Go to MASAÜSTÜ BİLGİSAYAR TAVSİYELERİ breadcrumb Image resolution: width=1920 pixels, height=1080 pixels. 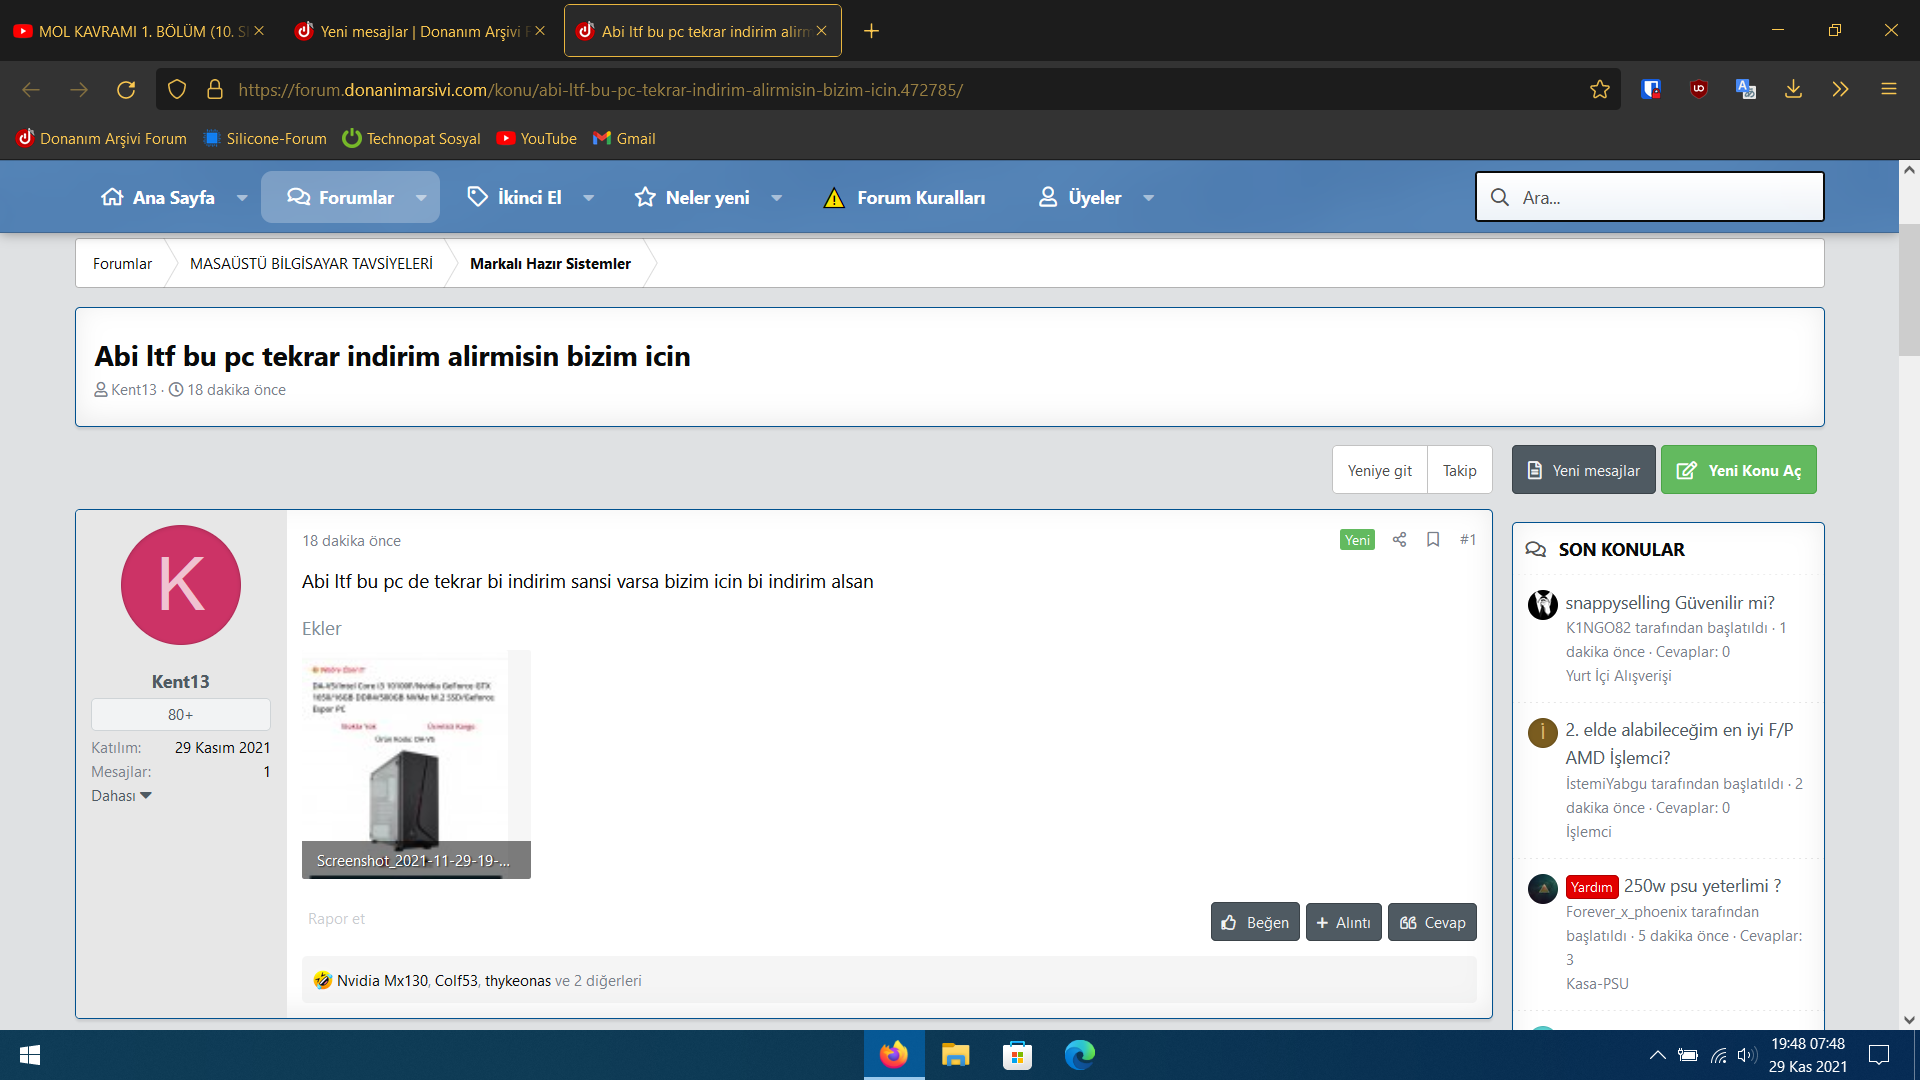click(x=311, y=264)
